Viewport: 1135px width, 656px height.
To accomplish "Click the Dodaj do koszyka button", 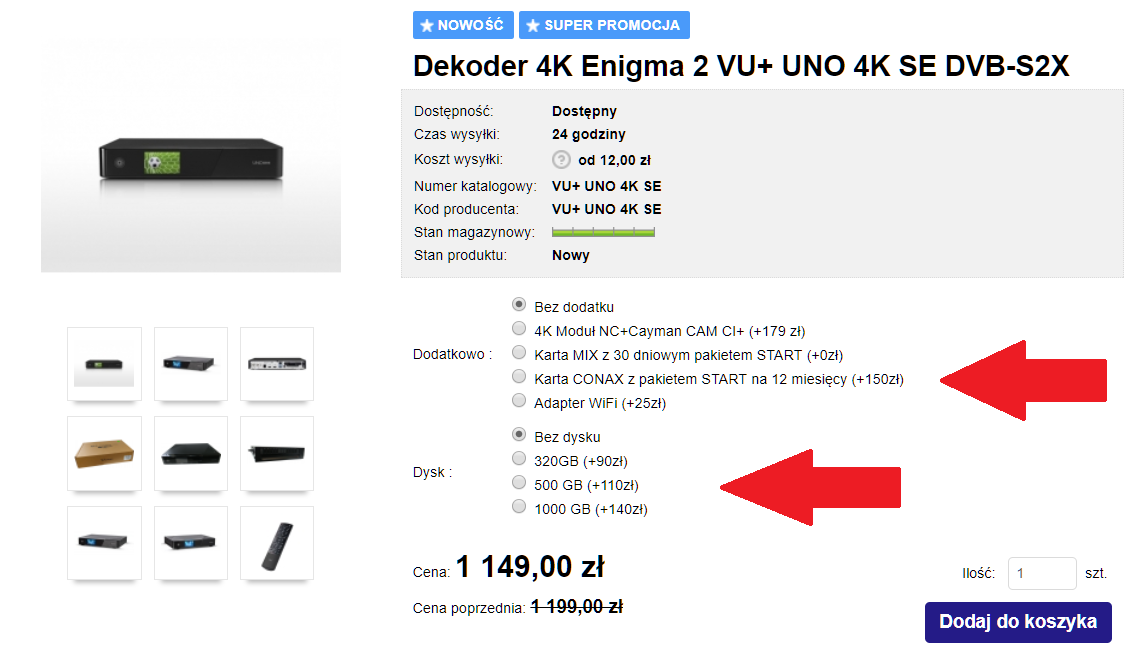I will pos(1018,622).
